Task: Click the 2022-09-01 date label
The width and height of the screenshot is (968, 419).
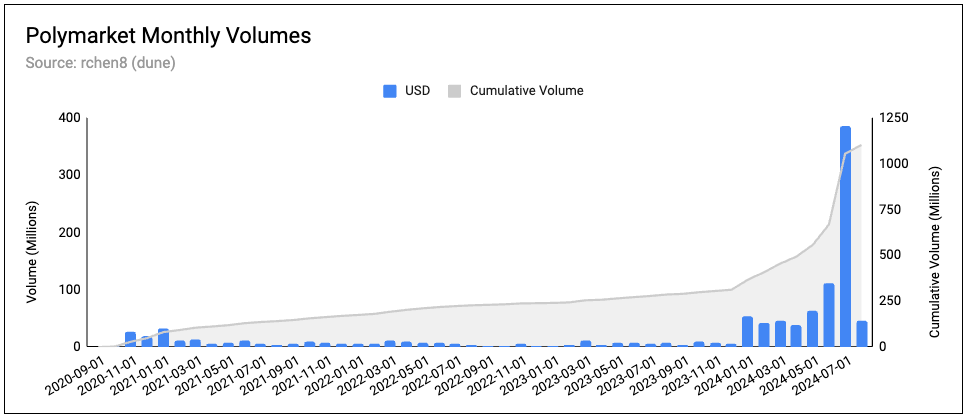Action: [x=464, y=373]
